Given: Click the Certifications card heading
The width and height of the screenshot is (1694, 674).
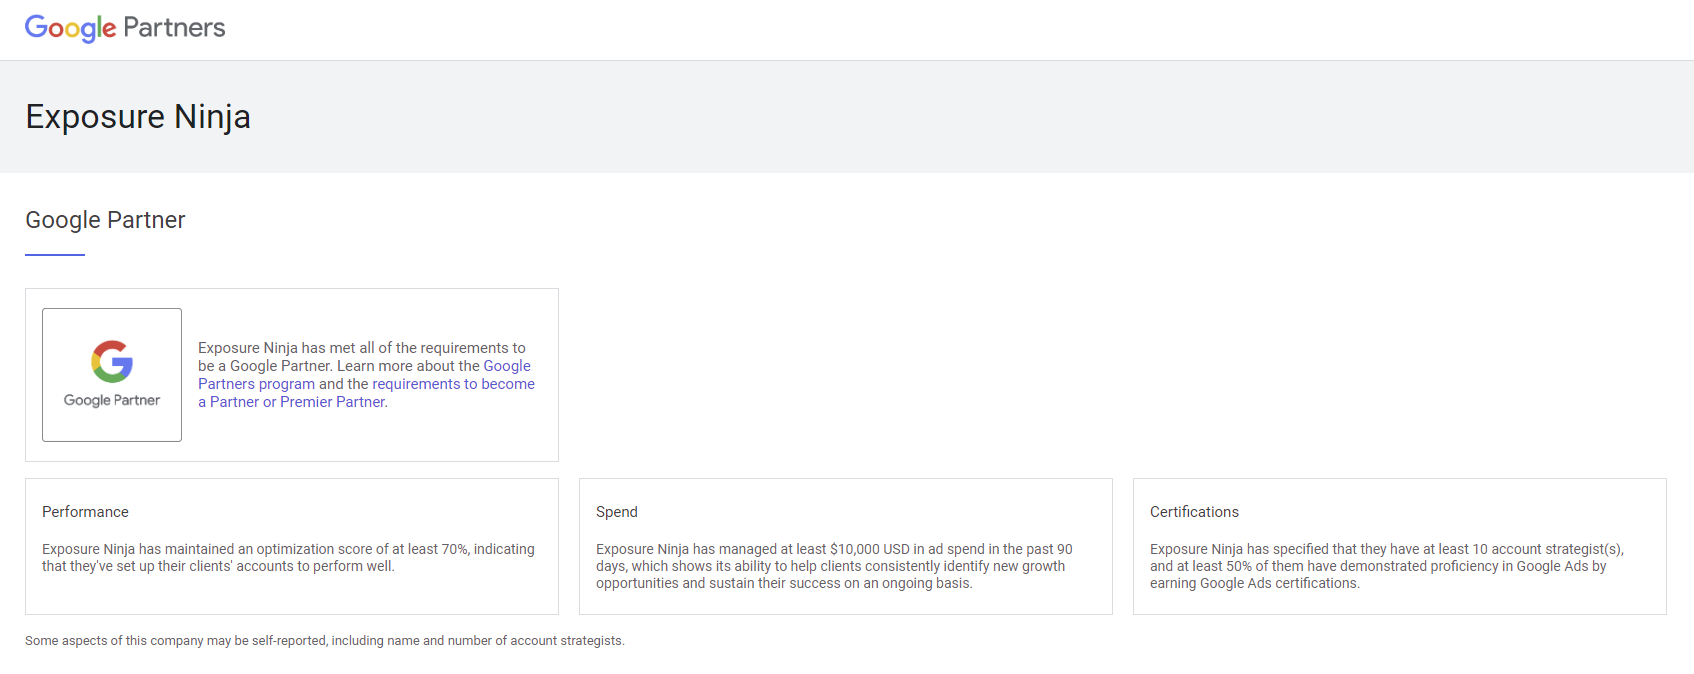Looking at the screenshot, I should pos(1194,512).
